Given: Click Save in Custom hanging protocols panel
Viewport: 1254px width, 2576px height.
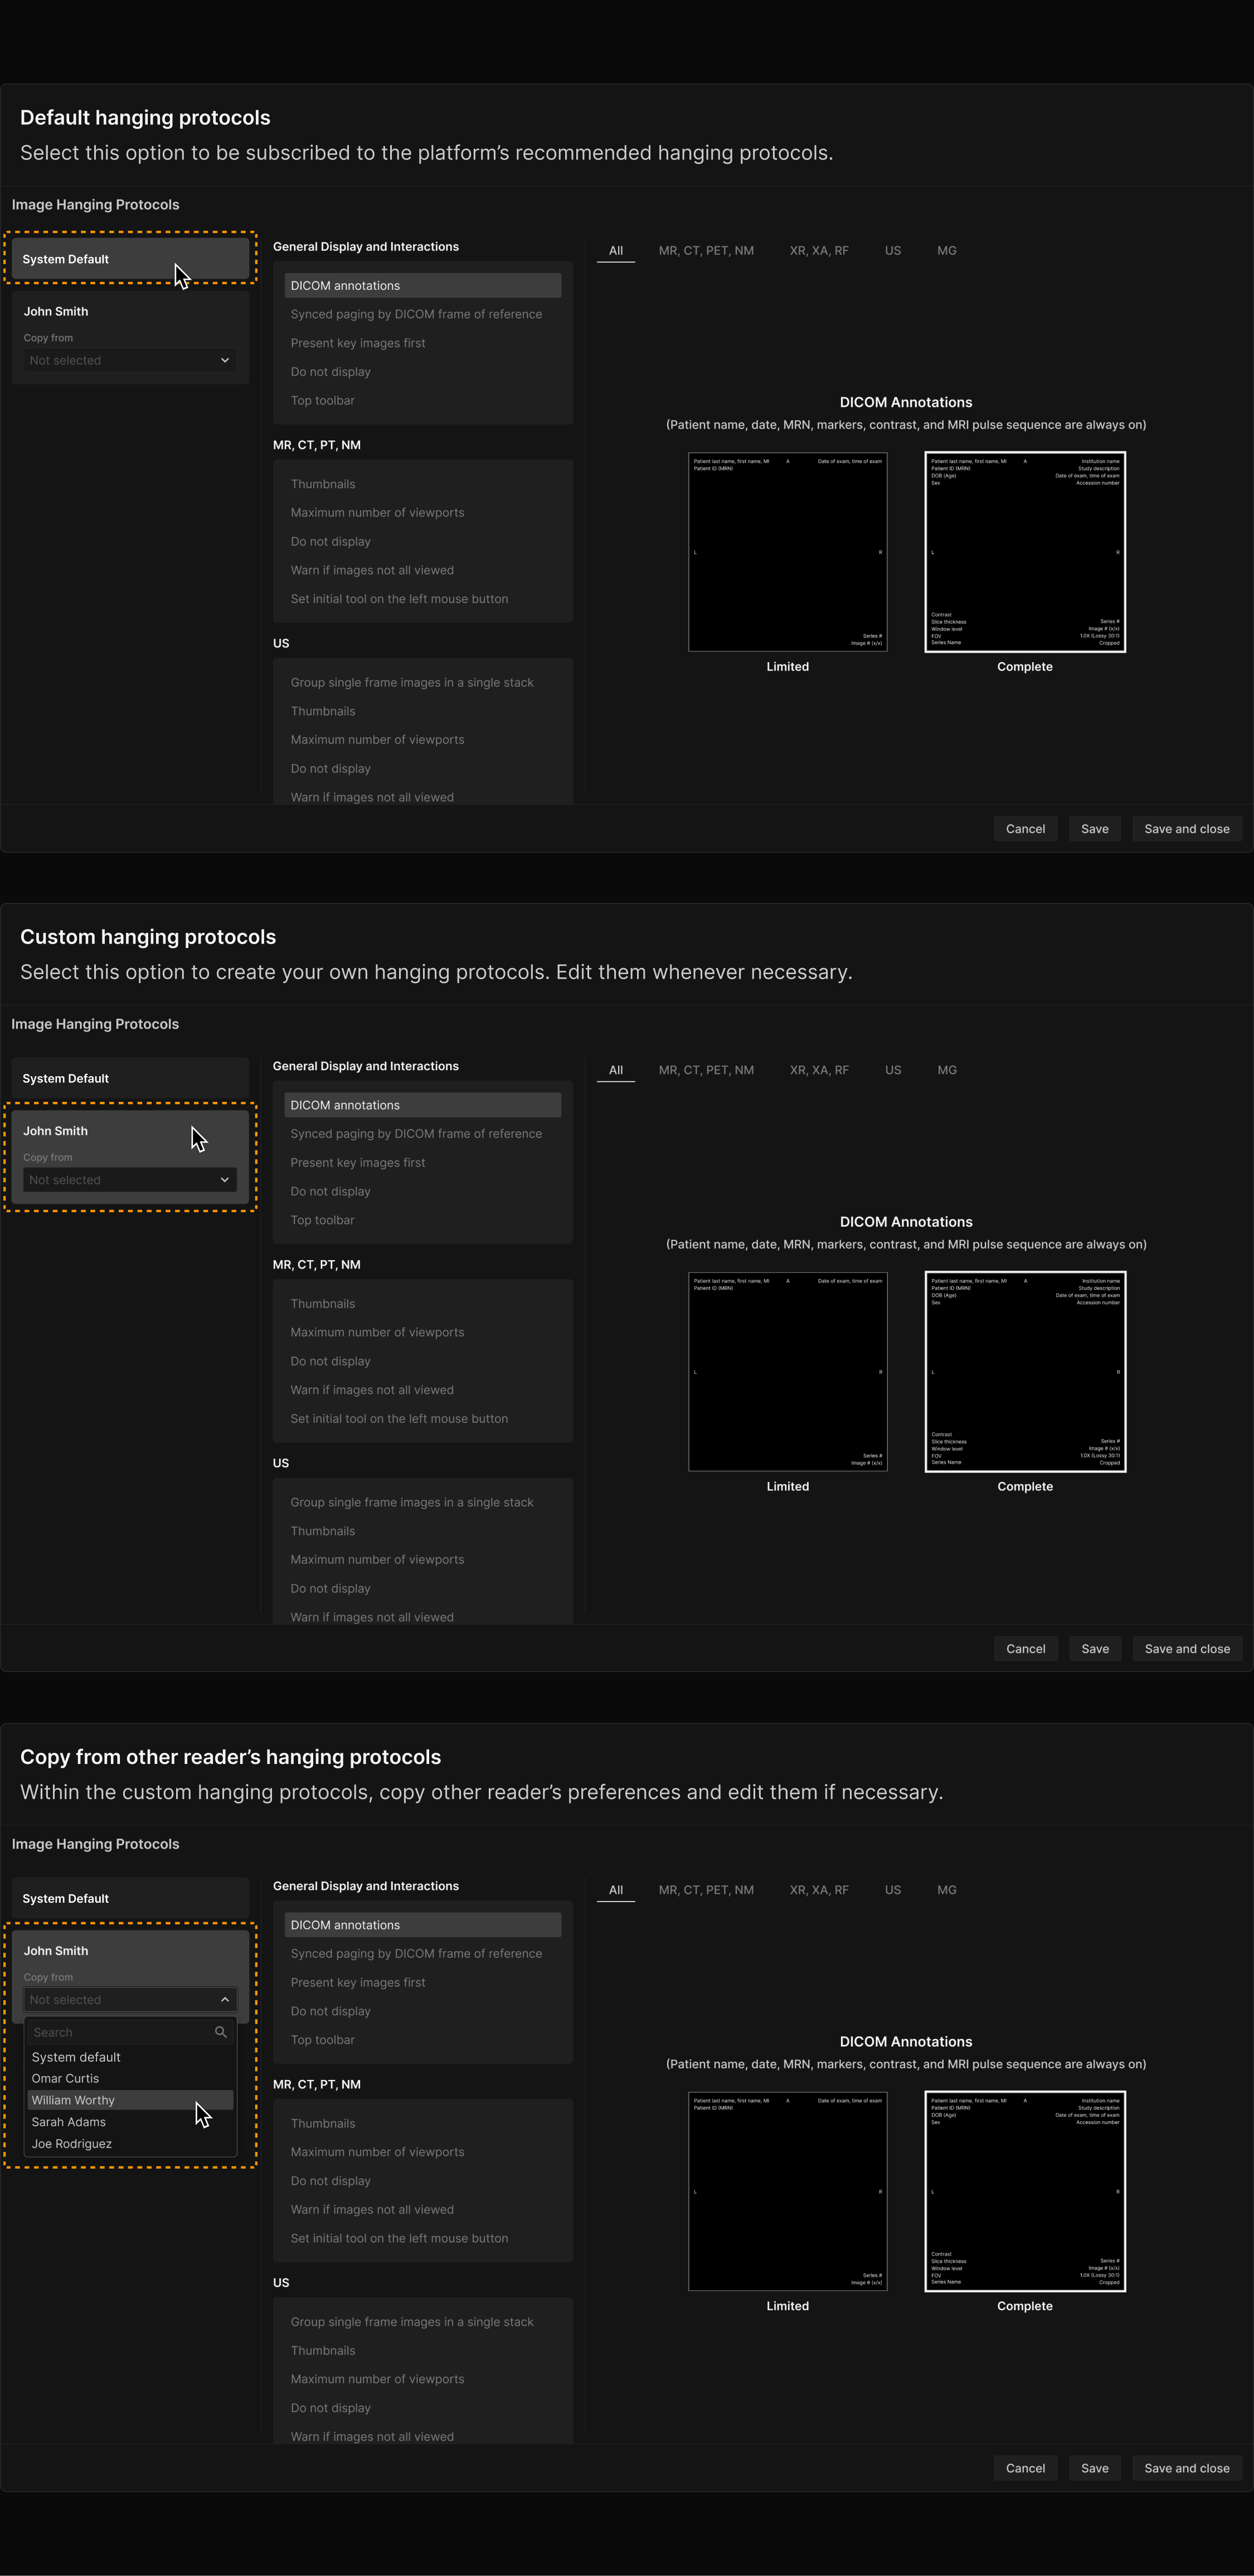Looking at the screenshot, I should tap(1095, 1649).
